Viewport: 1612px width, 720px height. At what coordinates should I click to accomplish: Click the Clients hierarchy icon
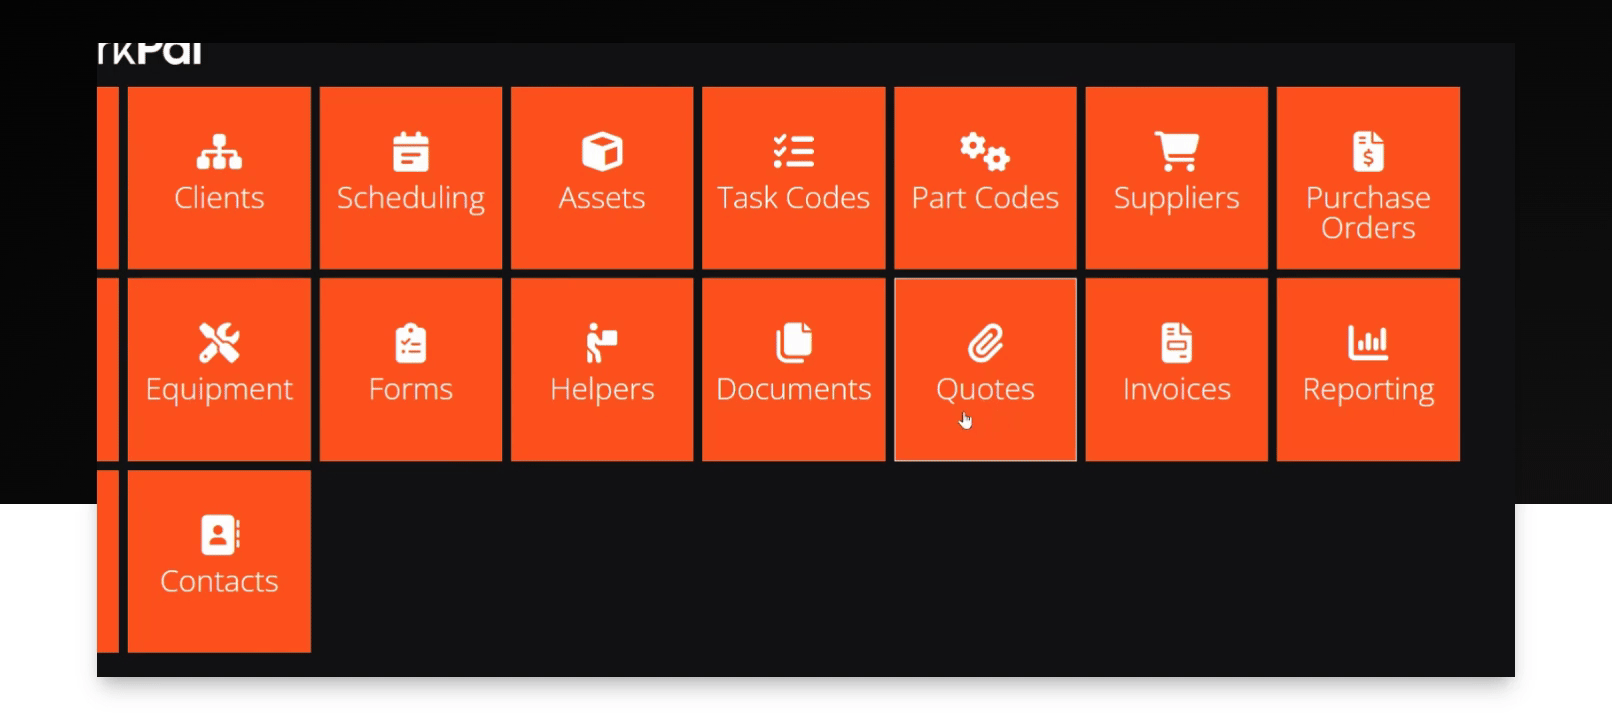[x=219, y=152]
